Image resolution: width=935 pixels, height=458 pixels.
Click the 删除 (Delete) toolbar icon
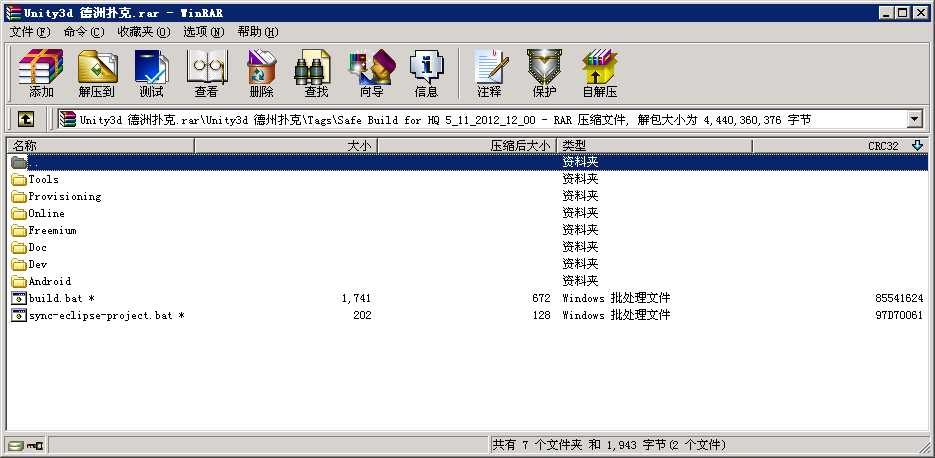261,73
